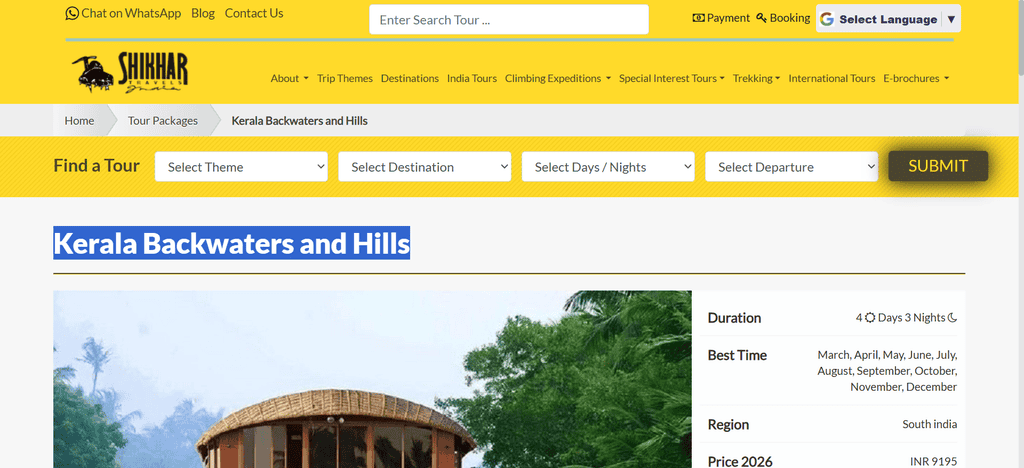Click the WhatsApp chat icon
Image resolution: width=1024 pixels, height=468 pixels.
(72, 13)
